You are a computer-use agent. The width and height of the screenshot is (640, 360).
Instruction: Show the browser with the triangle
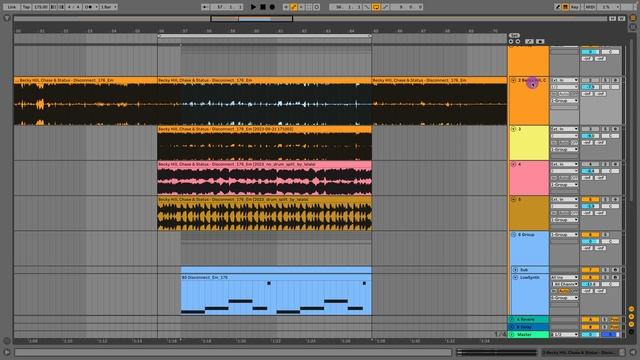point(7,18)
